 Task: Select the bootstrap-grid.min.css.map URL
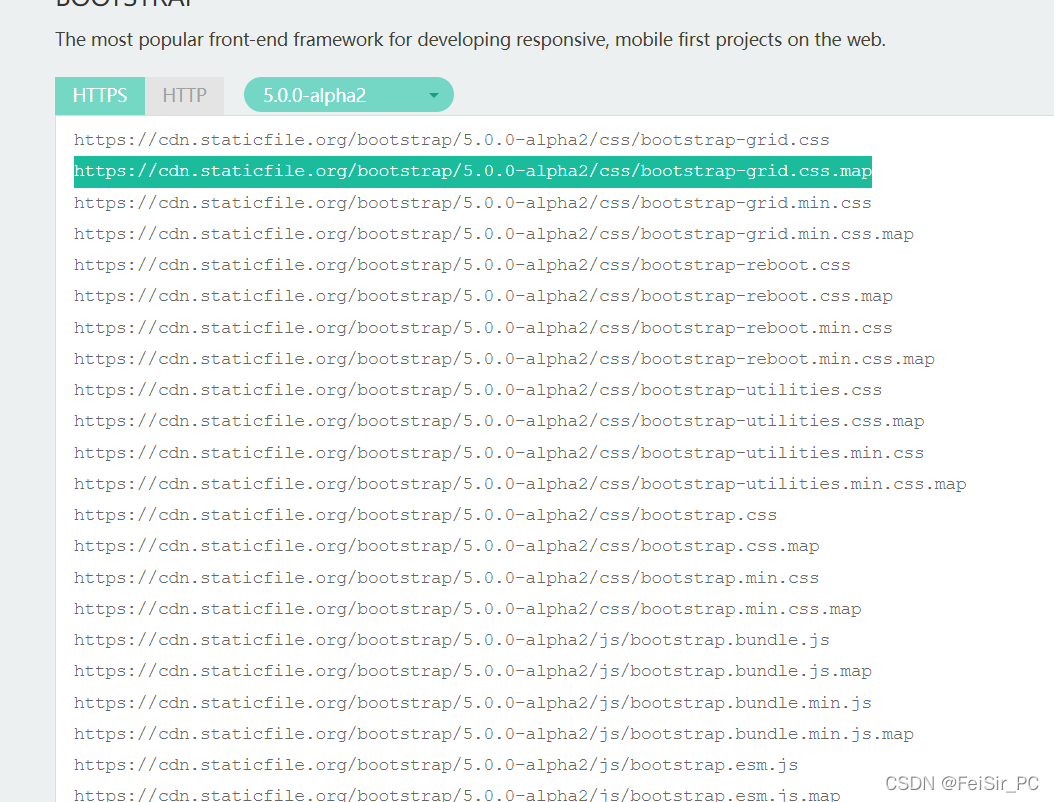pyautogui.click(x=493, y=234)
